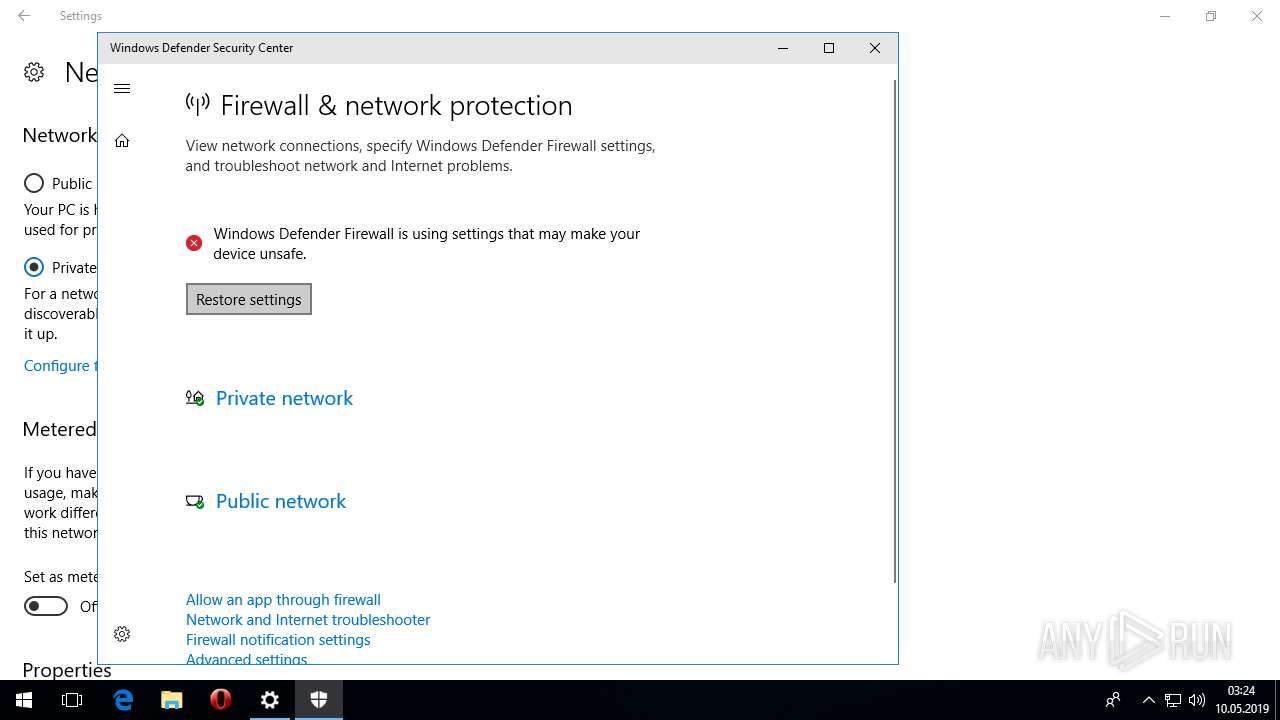Select Private radio button in Settings
Image resolution: width=1280 pixels, height=720 pixels.
(34, 267)
